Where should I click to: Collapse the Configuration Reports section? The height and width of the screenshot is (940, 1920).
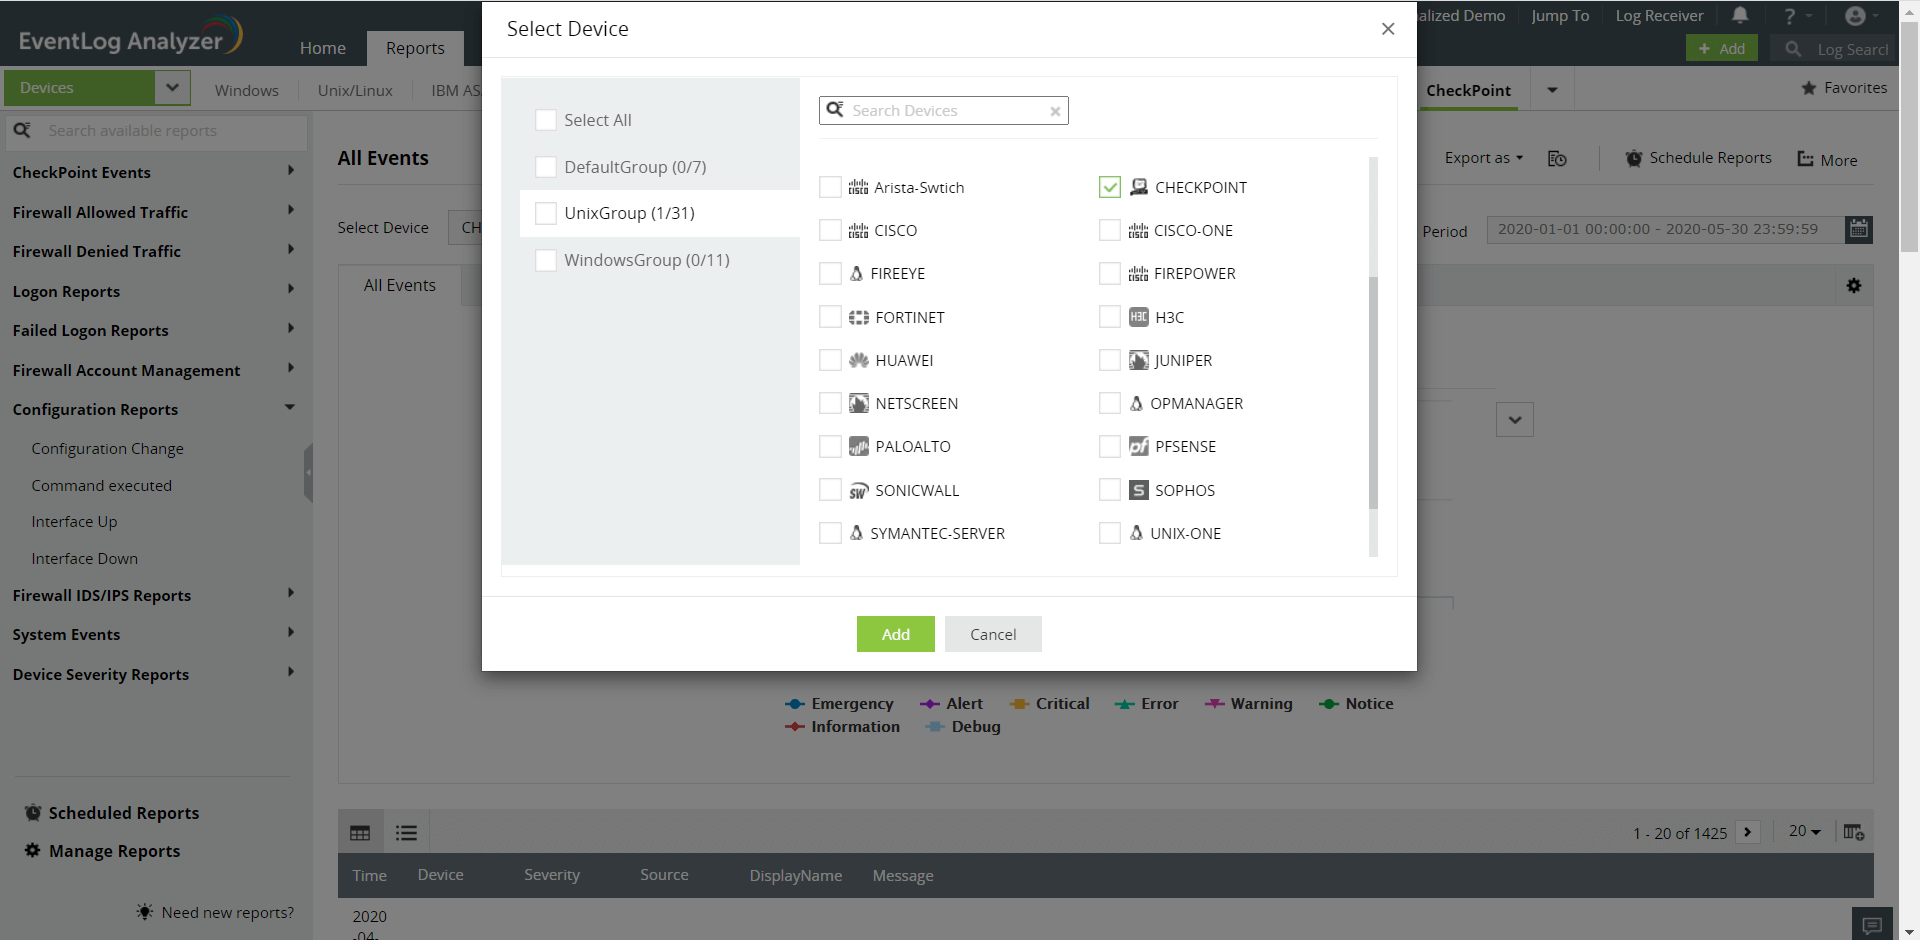click(x=290, y=407)
